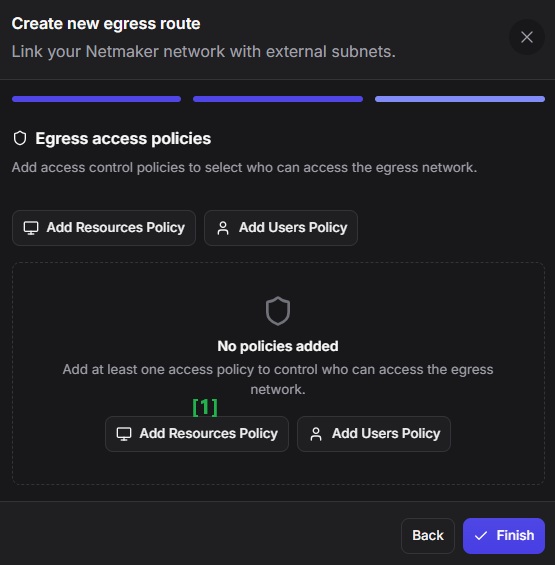The height and width of the screenshot is (565, 555).
Task: Go Back to the previous step
Action: pos(428,536)
